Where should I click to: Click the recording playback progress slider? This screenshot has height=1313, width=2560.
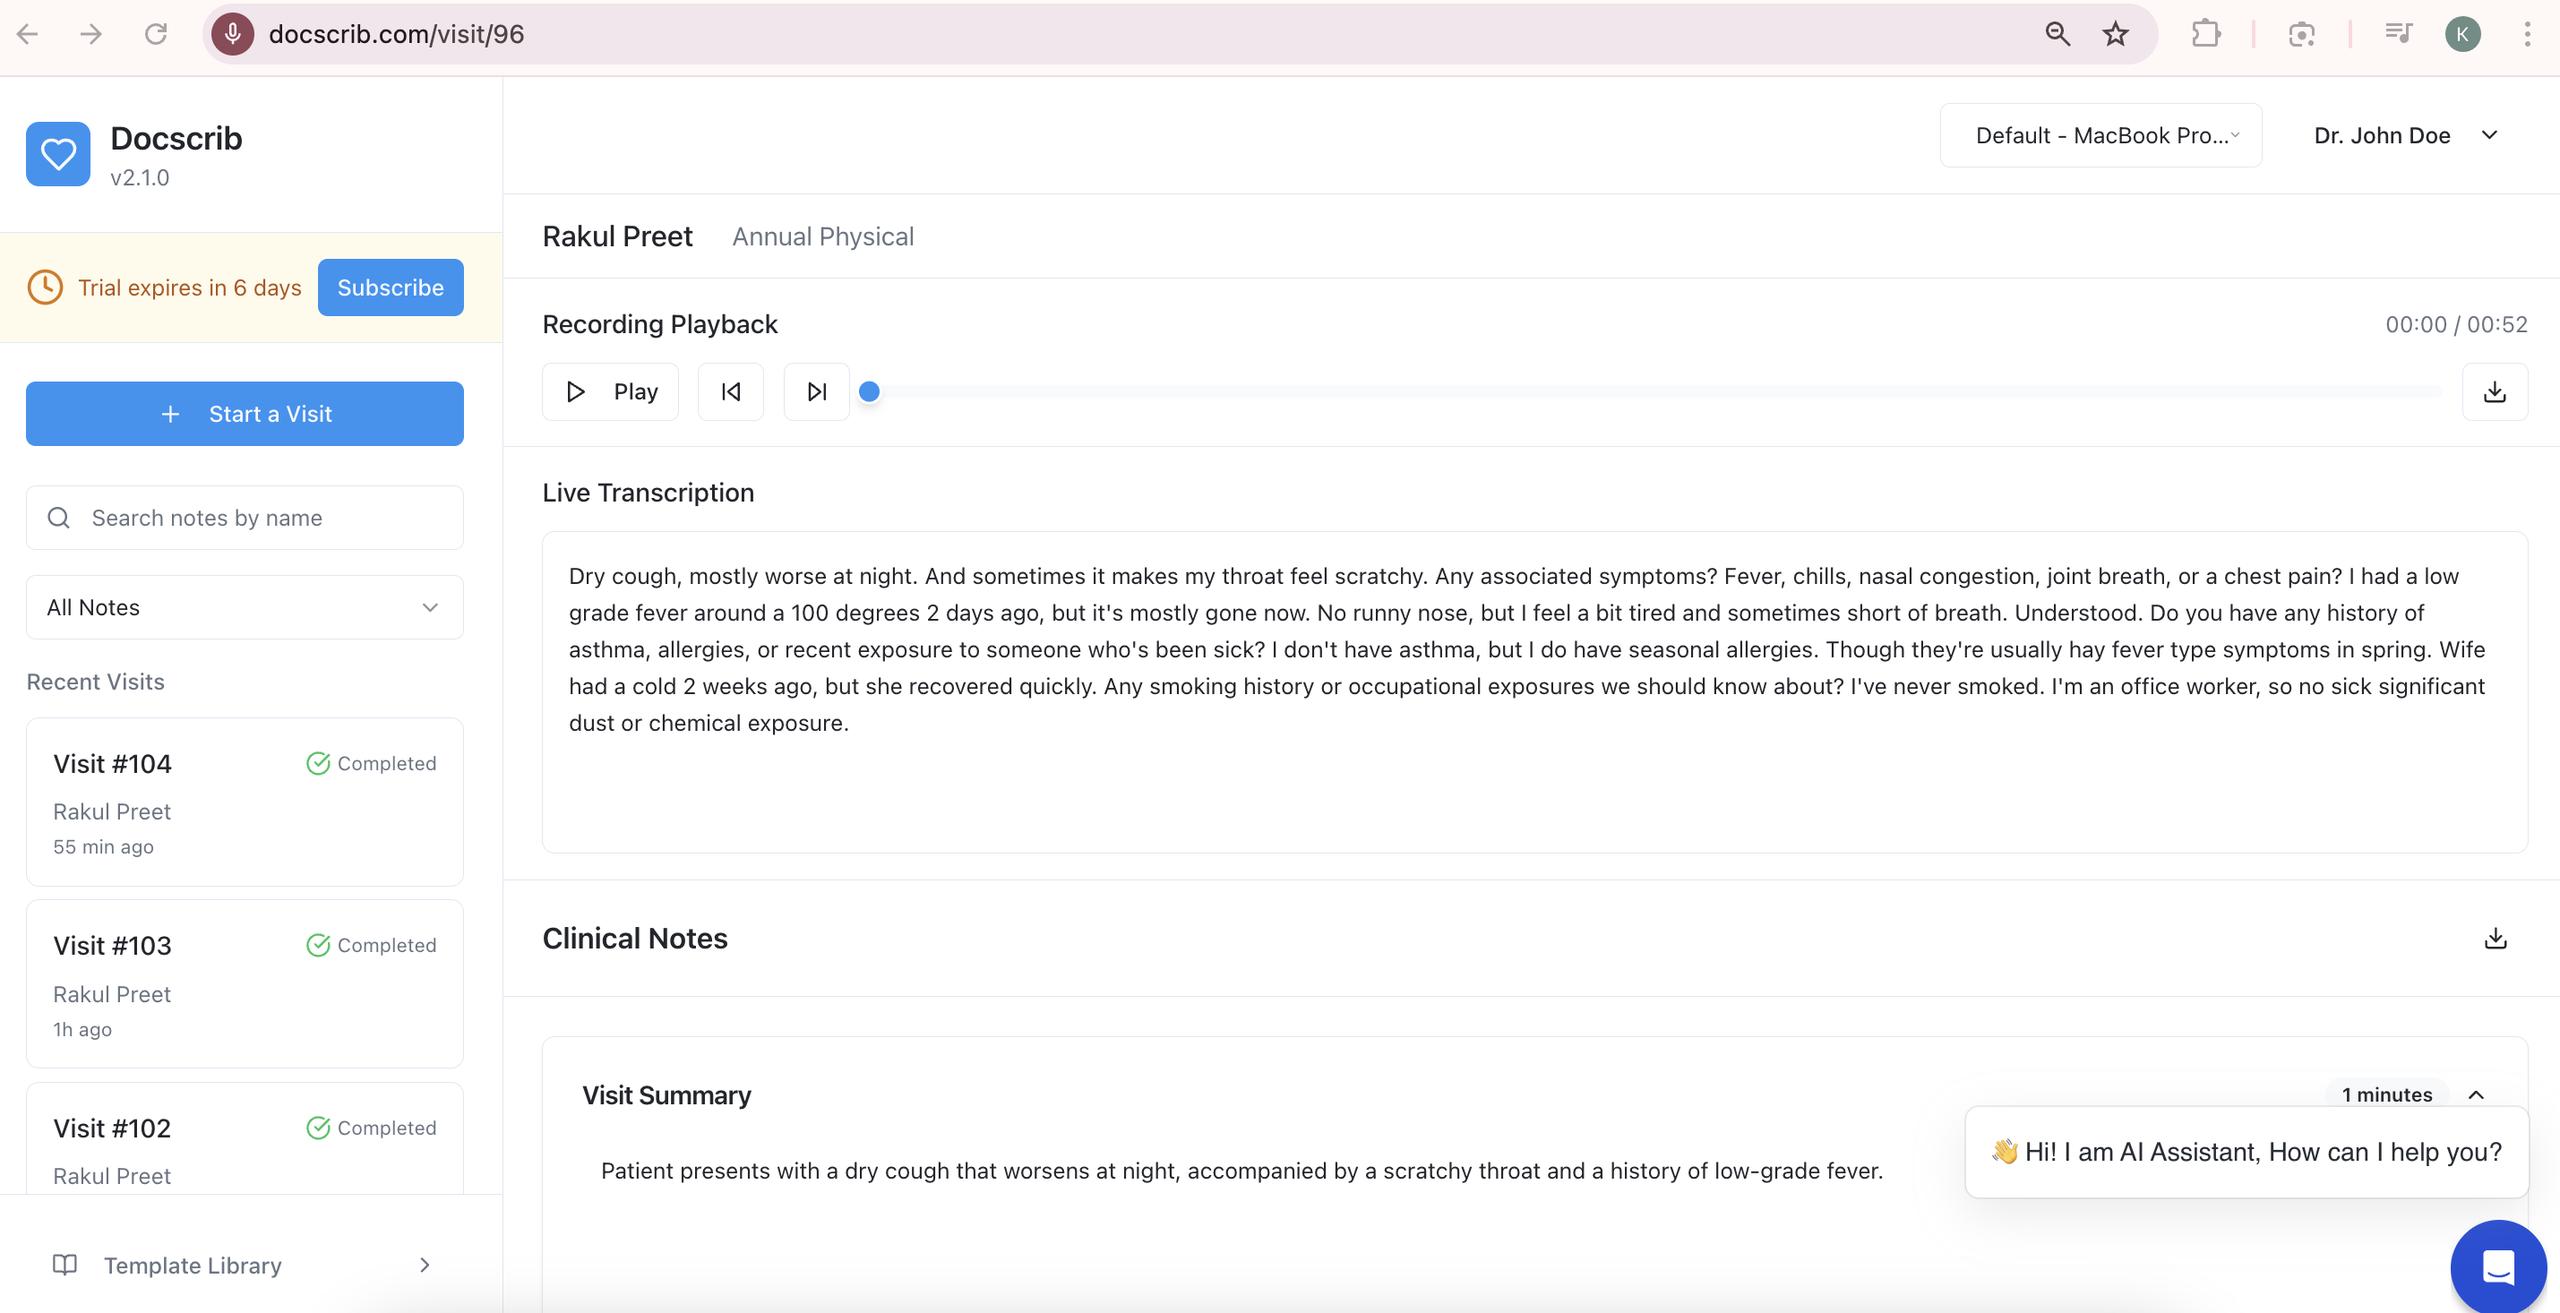[1650, 392]
